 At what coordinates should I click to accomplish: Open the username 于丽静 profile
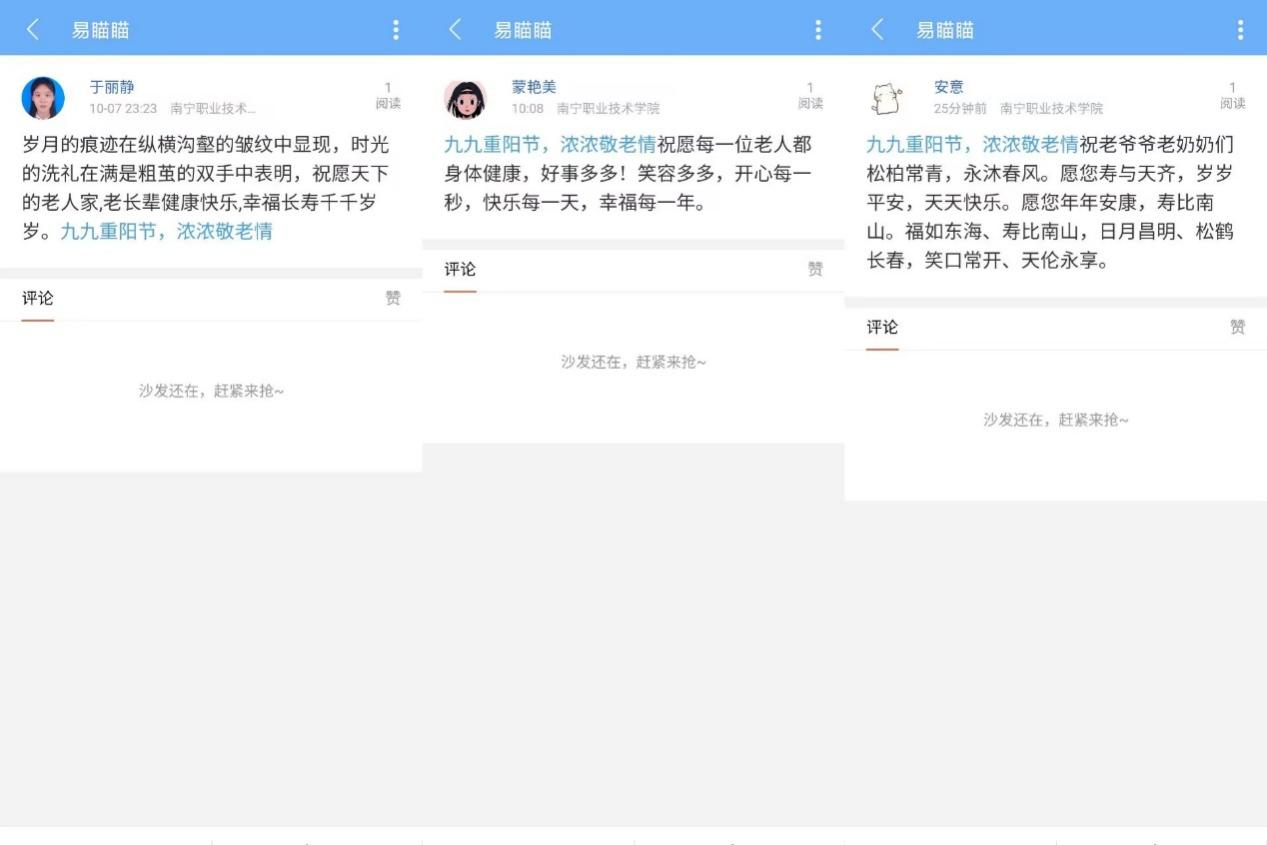[111, 88]
